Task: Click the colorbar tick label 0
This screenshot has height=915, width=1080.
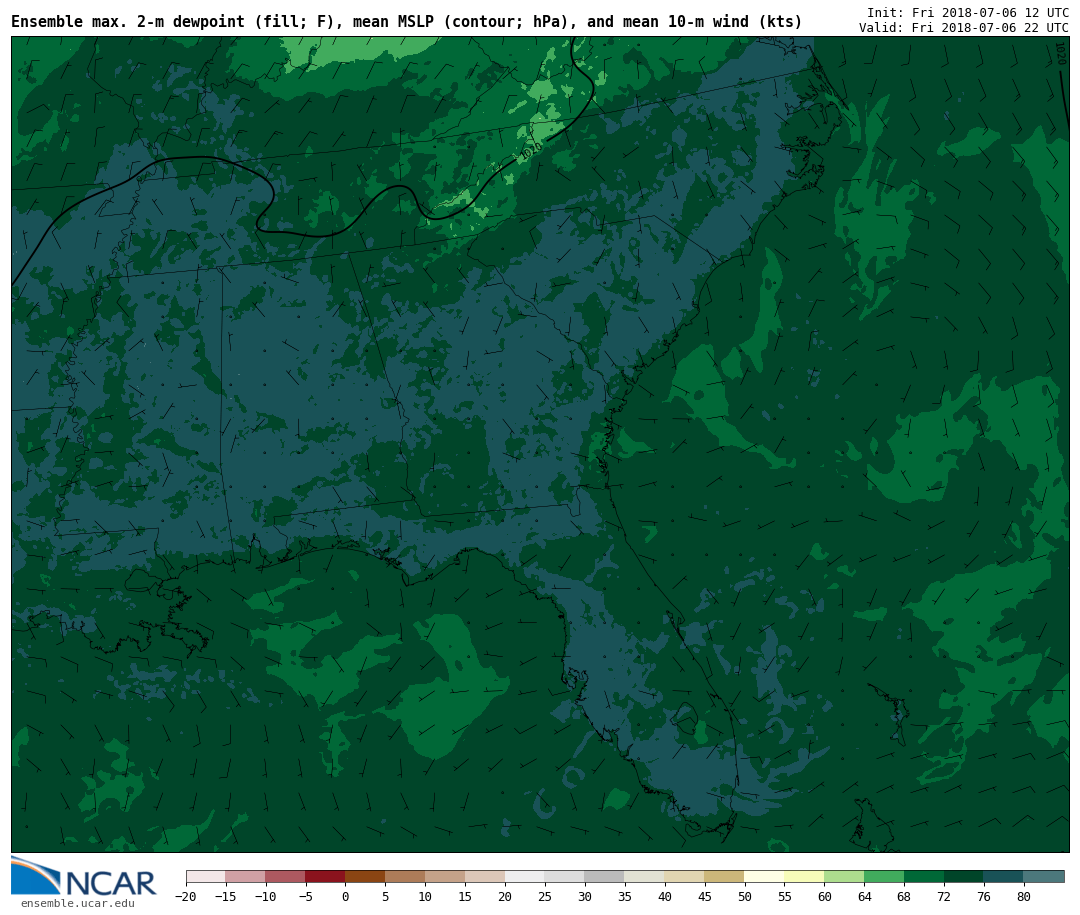Action: click(x=345, y=896)
